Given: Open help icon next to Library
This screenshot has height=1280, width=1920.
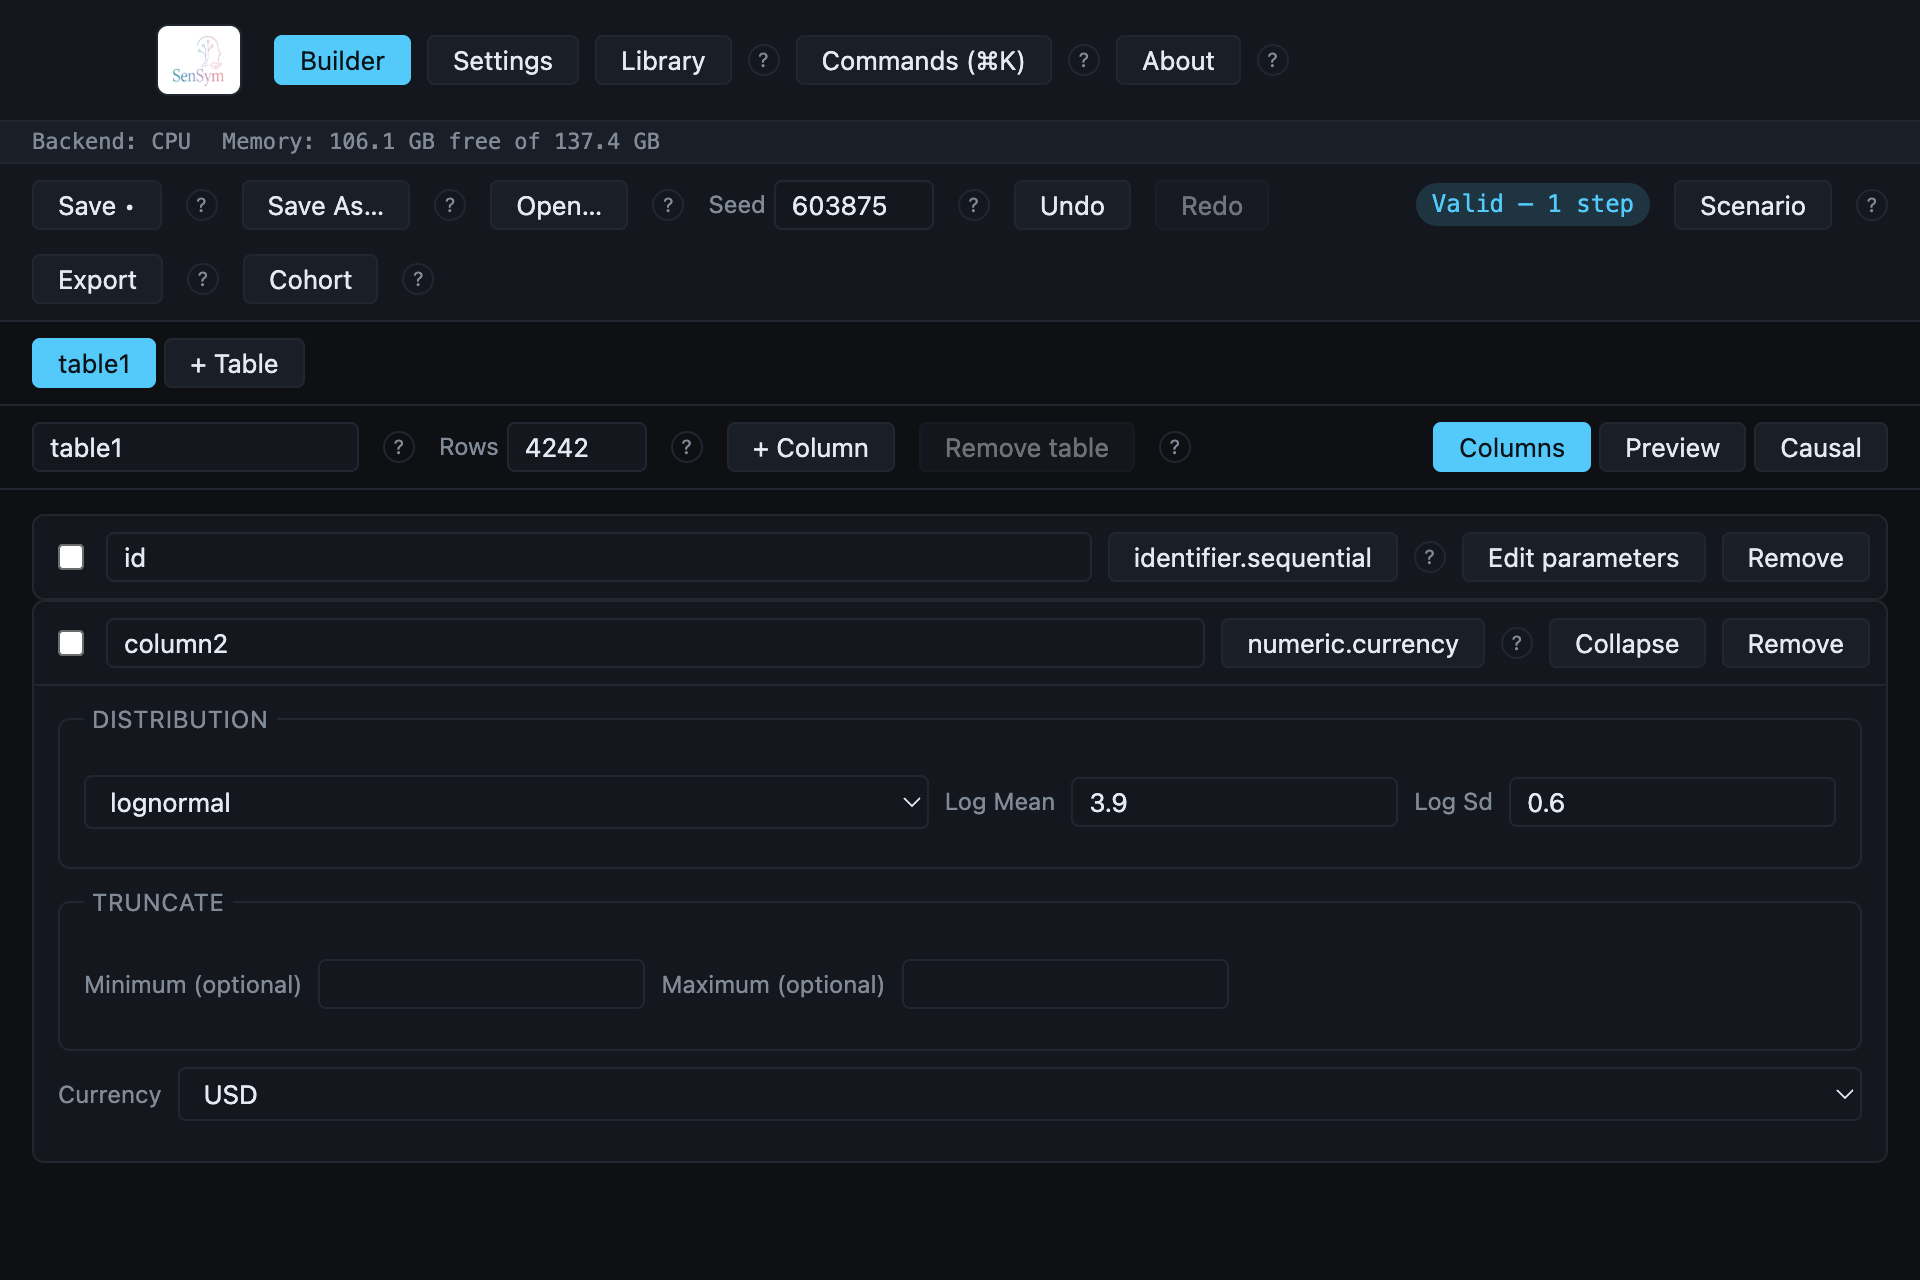Looking at the screenshot, I should point(764,60).
